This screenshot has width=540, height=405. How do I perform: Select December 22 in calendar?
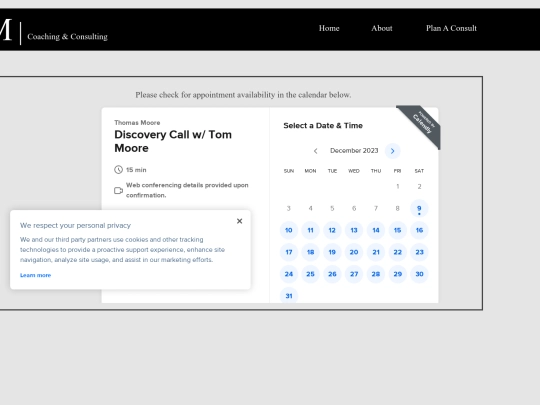(397, 252)
